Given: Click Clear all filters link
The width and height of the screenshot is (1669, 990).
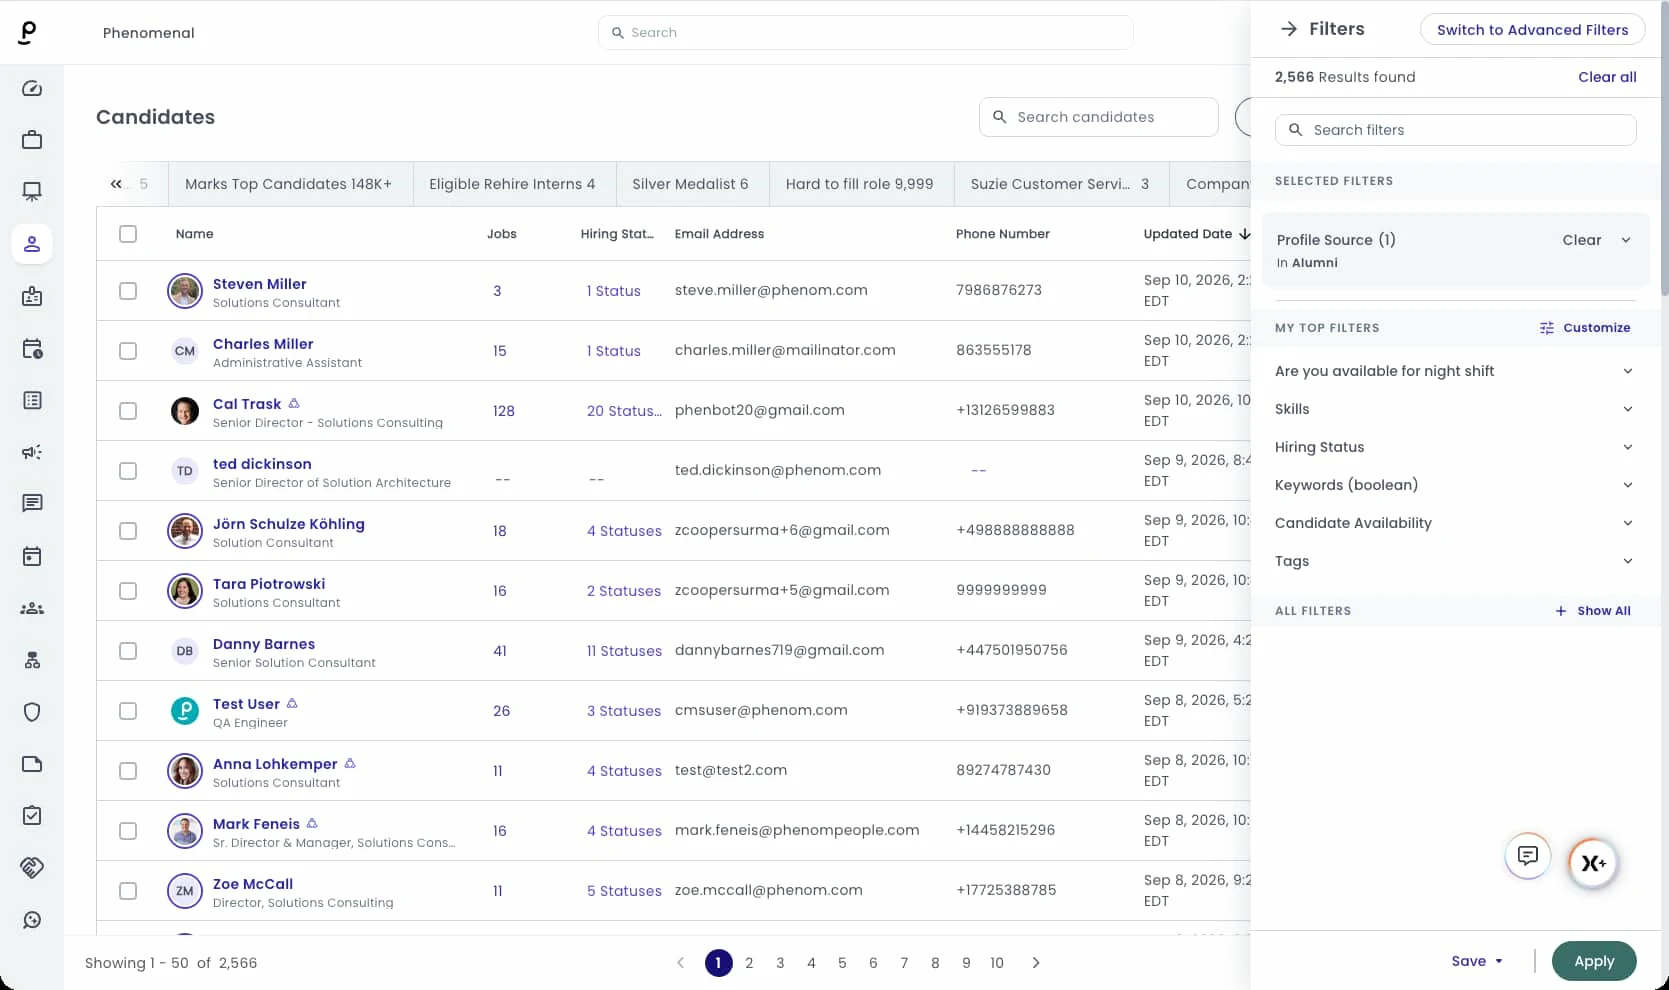Looking at the screenshot, I should coord(1607,77).
